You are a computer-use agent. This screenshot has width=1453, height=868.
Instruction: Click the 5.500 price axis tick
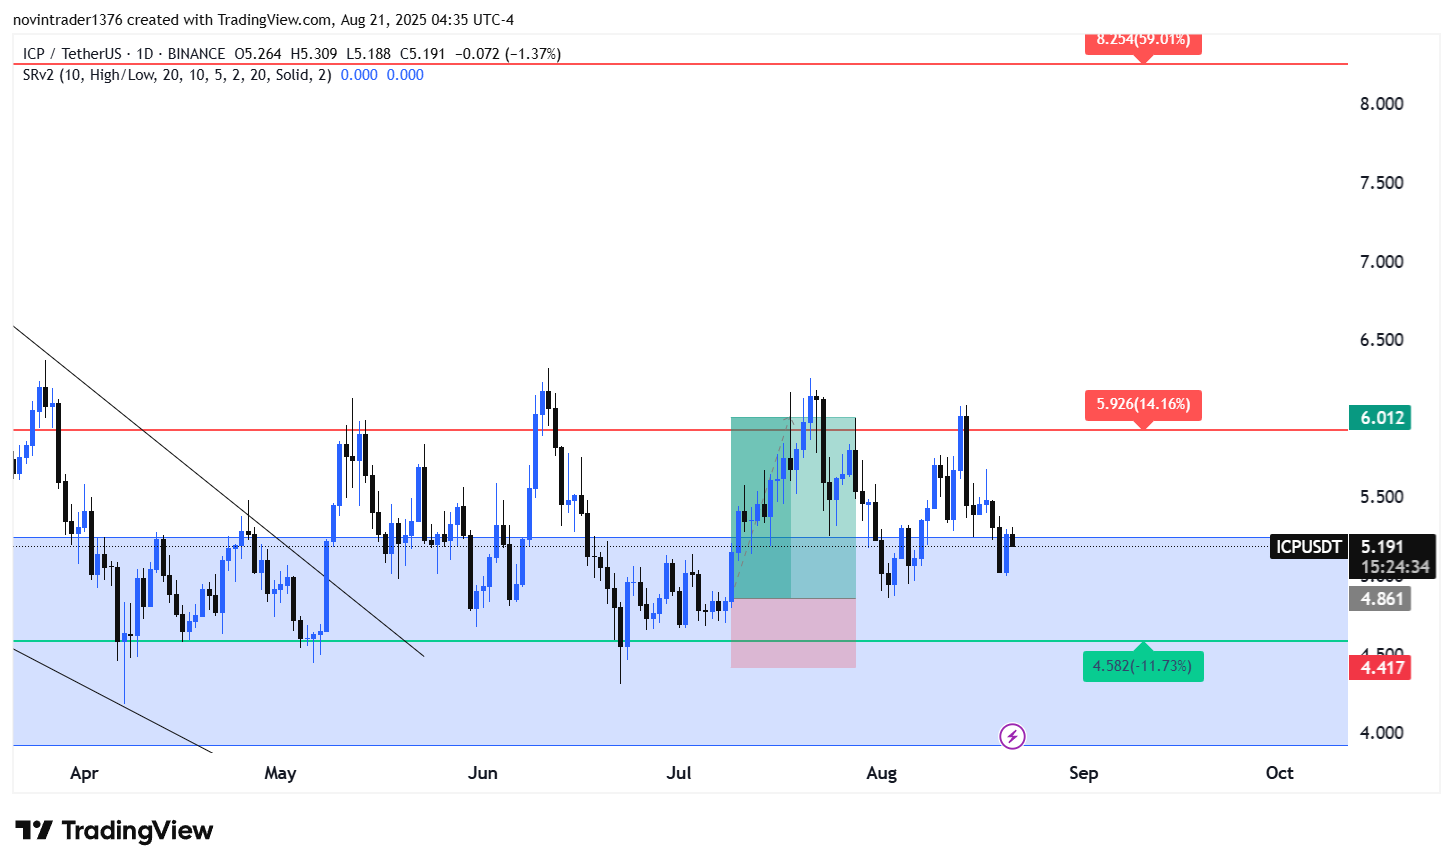pyautogui.click(x=1381, y=497)
